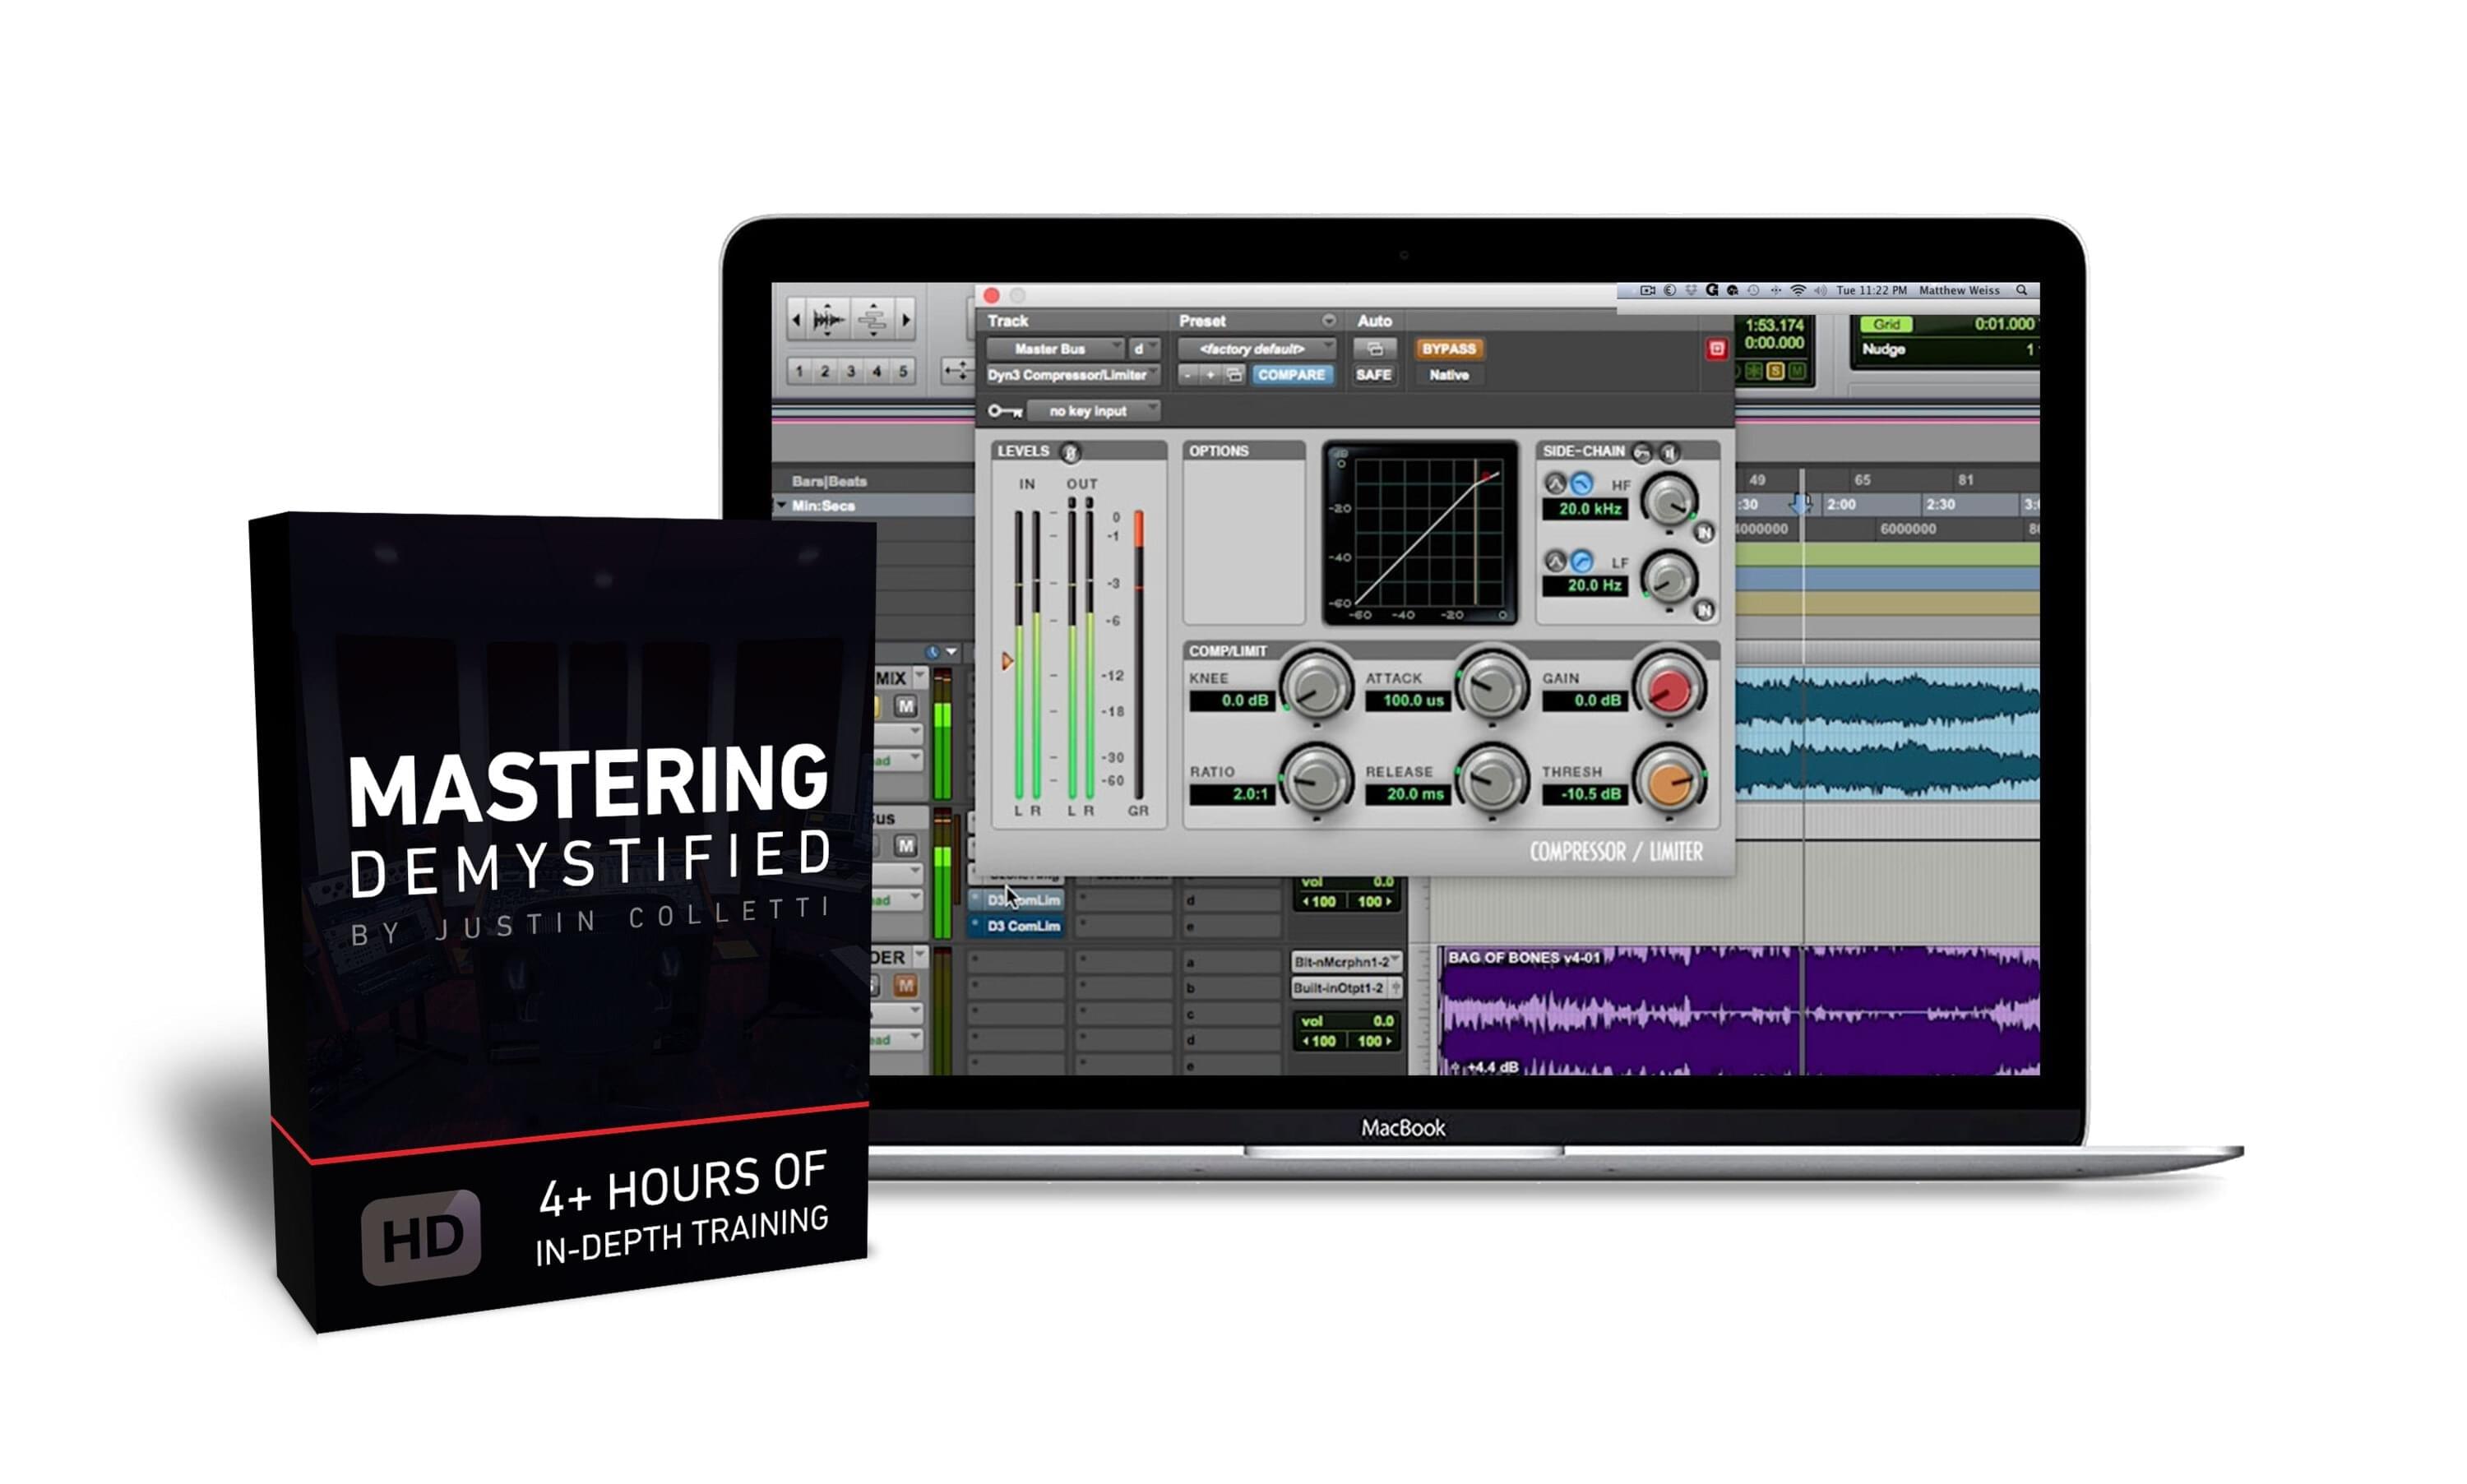The width and height of the screenshot is (2467, 1484).
Task: Select the audio zoom tool in the toolbar
Action: (x=828, y=319)
